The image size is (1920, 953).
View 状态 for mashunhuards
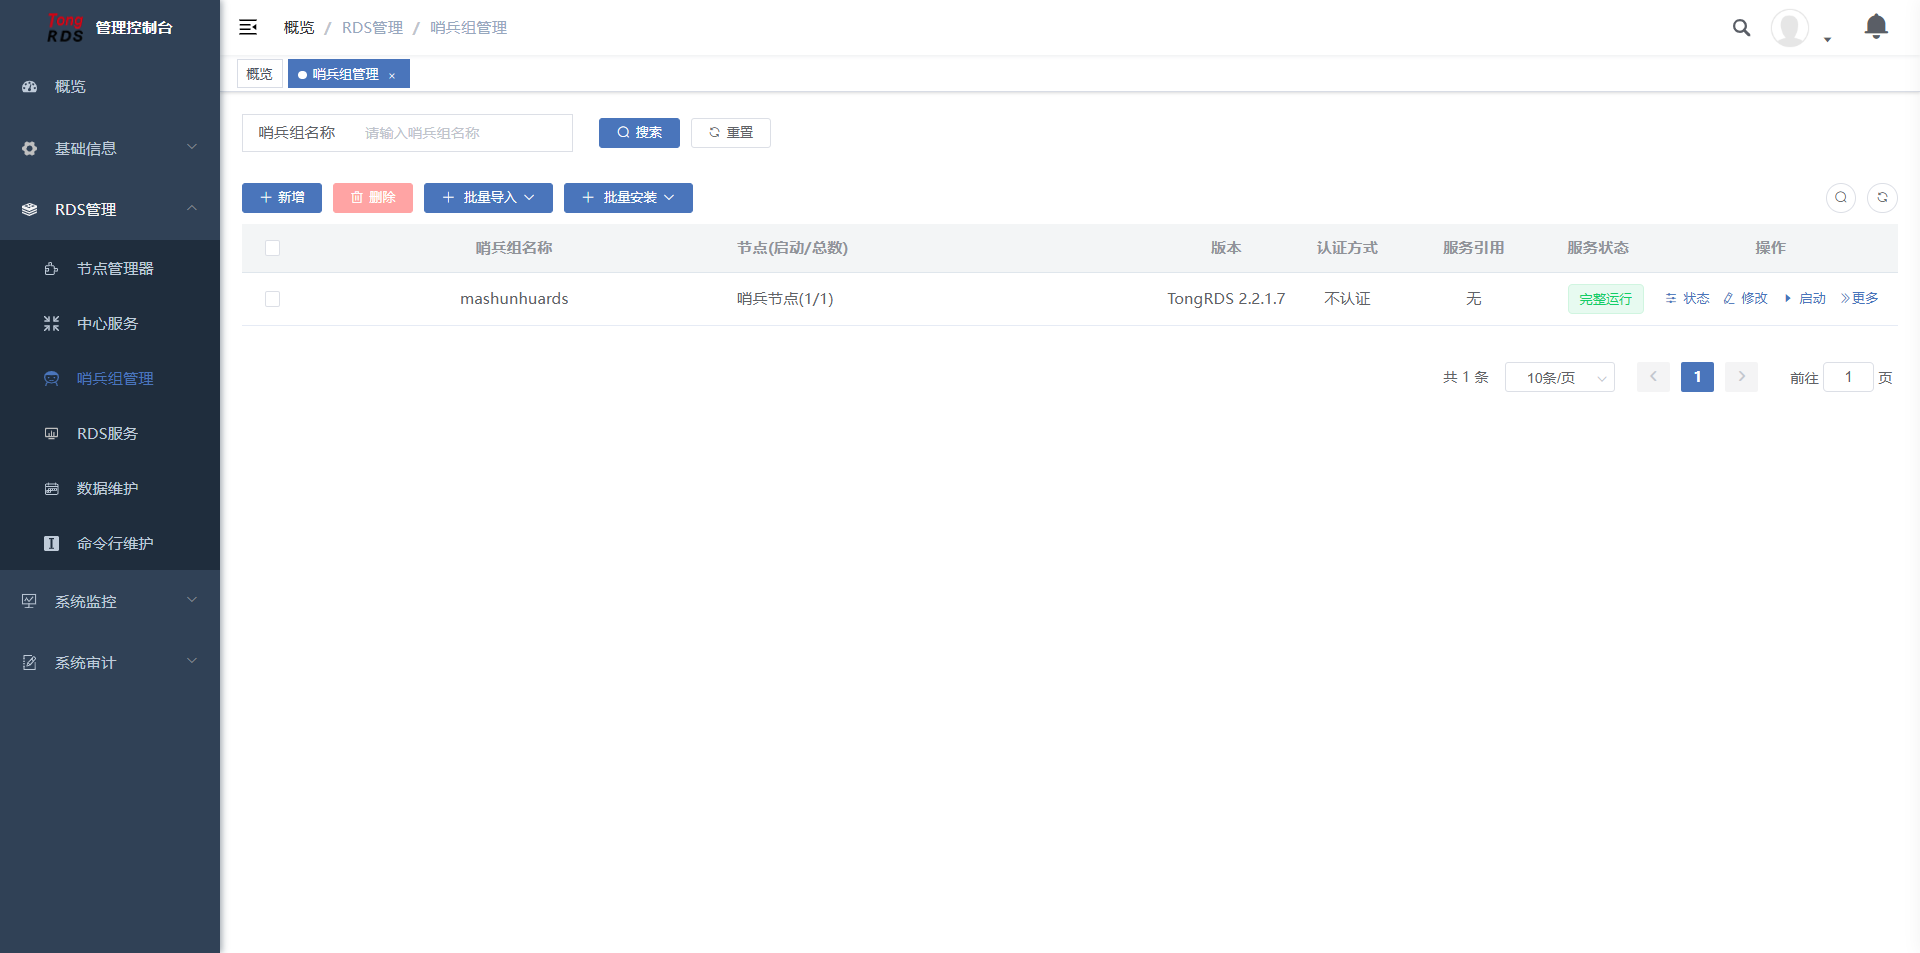point(1688,299)
